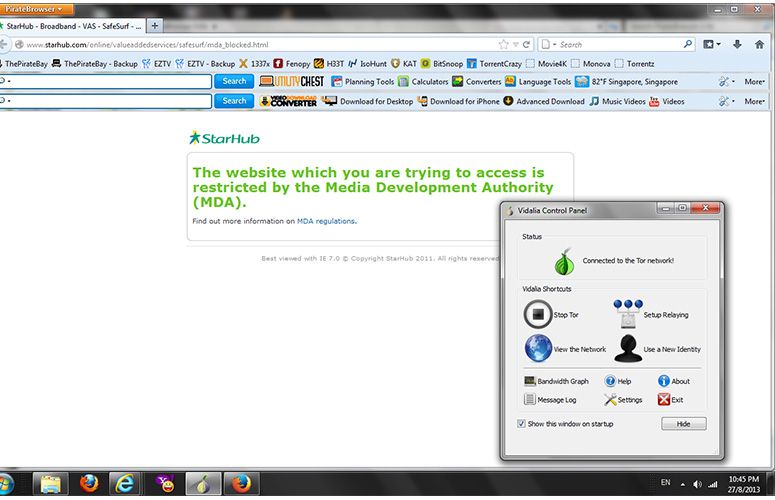Viewport: 775px width, 500px height.
Task: Open the Movie4K bookmark
Action: (x=546, y=64)
